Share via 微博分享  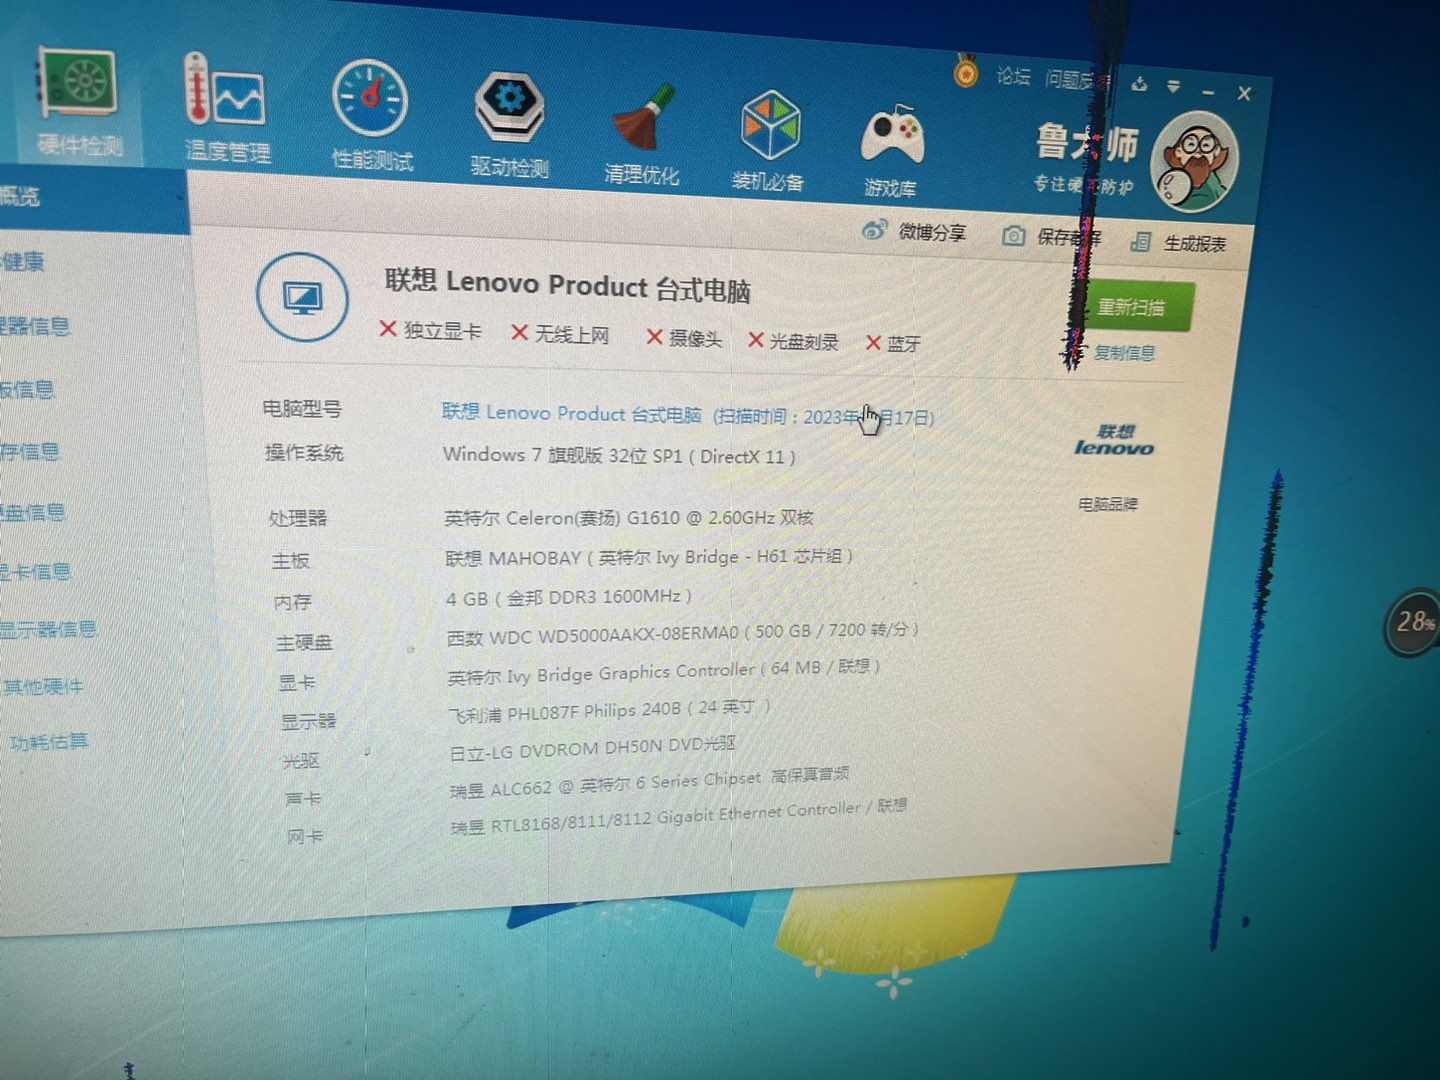914,231
